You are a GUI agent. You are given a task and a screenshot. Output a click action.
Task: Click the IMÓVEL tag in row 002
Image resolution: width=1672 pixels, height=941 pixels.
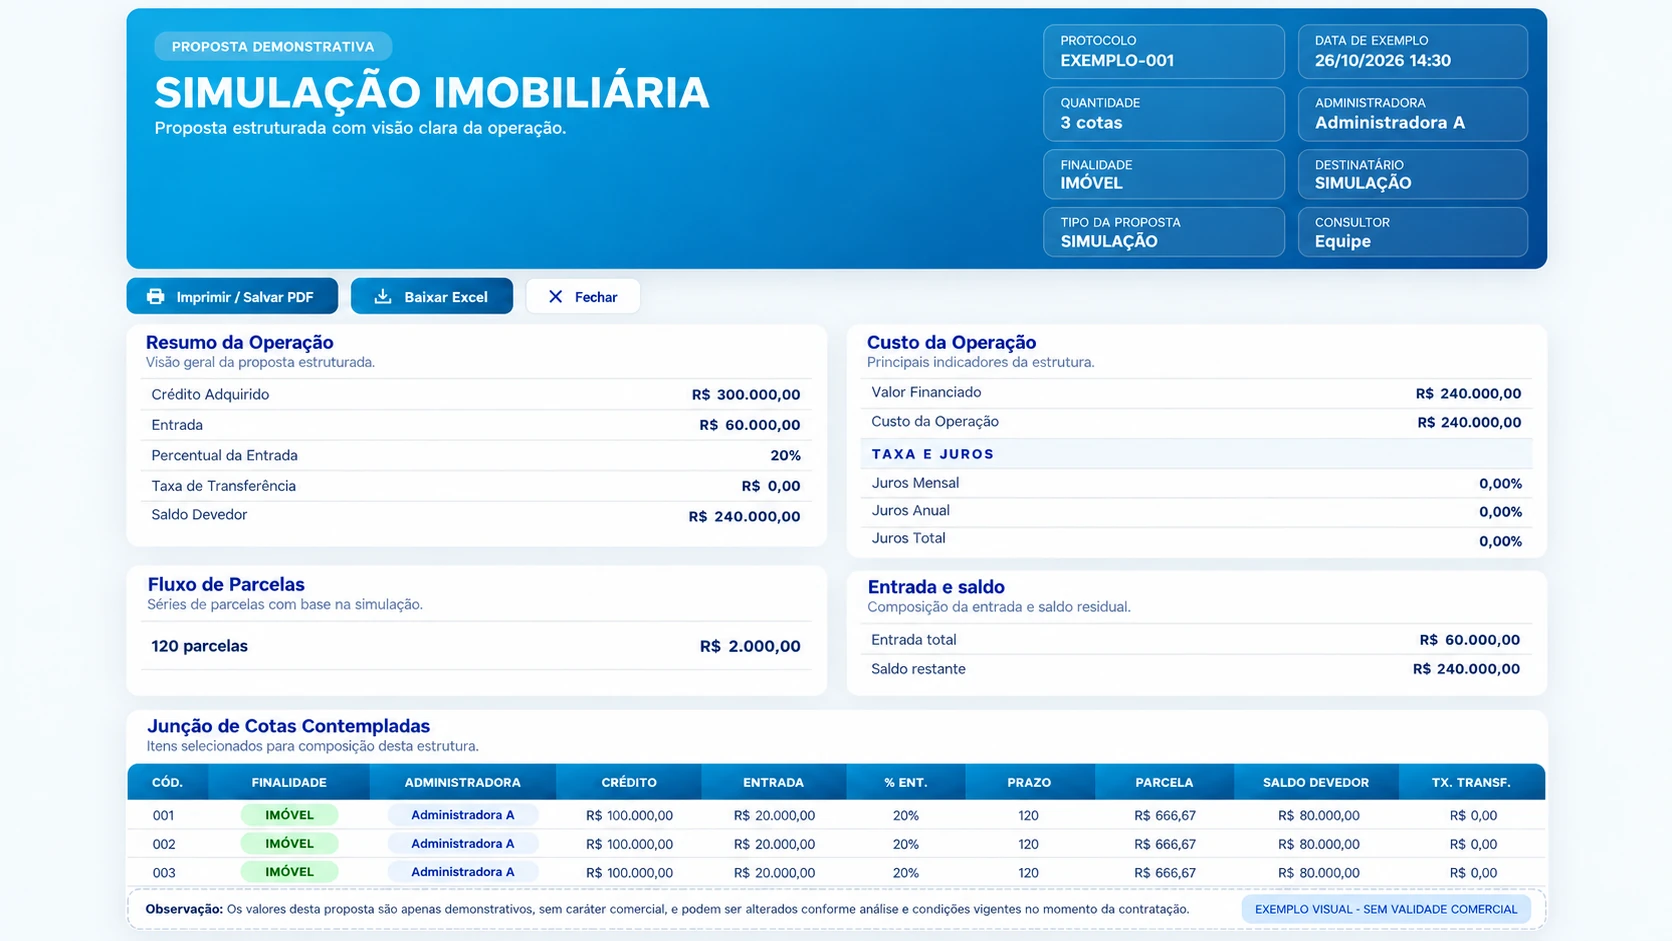pyautogui.click(x=290, y=844)
